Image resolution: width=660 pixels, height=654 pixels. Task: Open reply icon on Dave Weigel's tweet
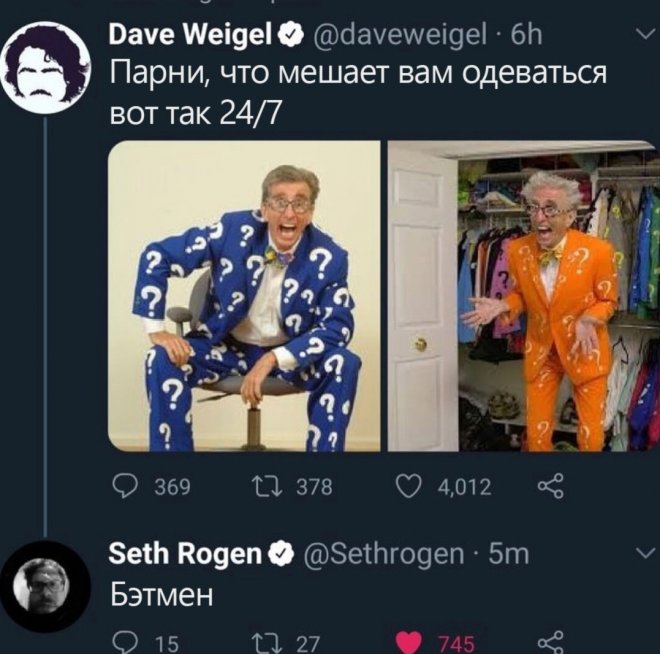[x=125, y=487]
